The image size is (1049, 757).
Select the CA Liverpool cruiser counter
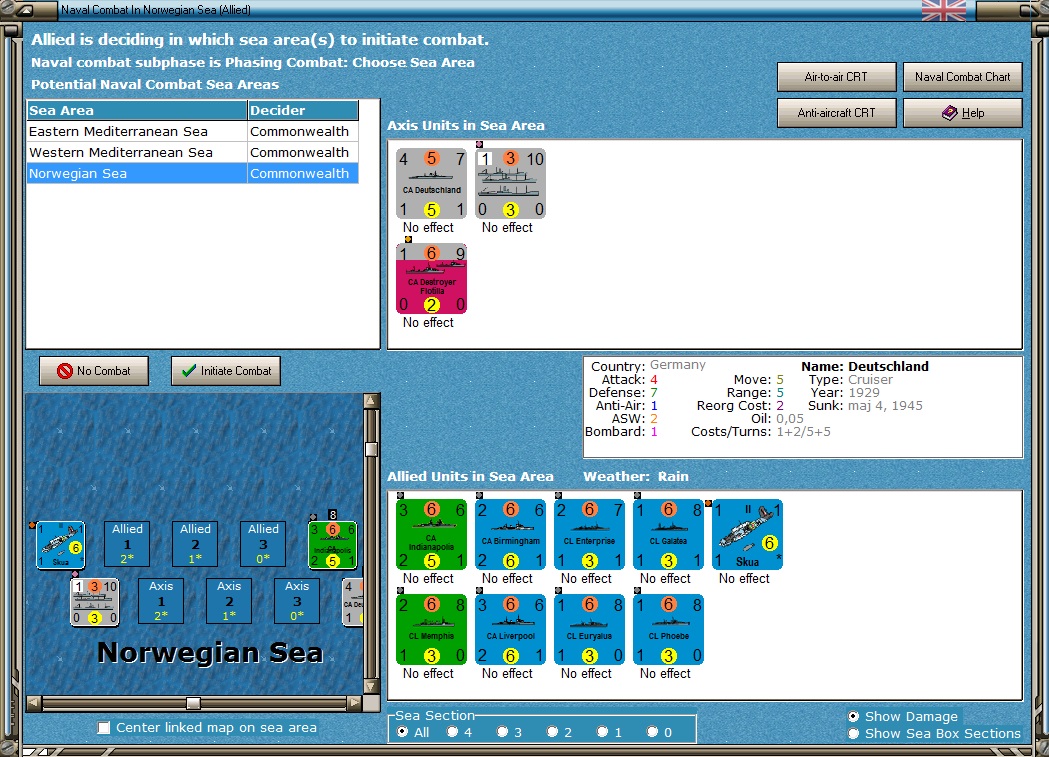pyautogui.click(x=510, y=630)
